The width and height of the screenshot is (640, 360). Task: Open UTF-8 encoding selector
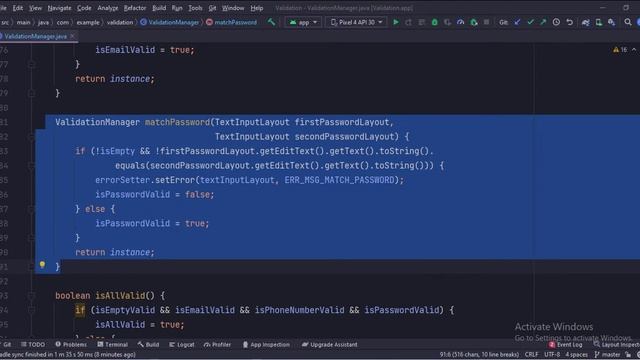pyautogui.click(x=552, y=354)
